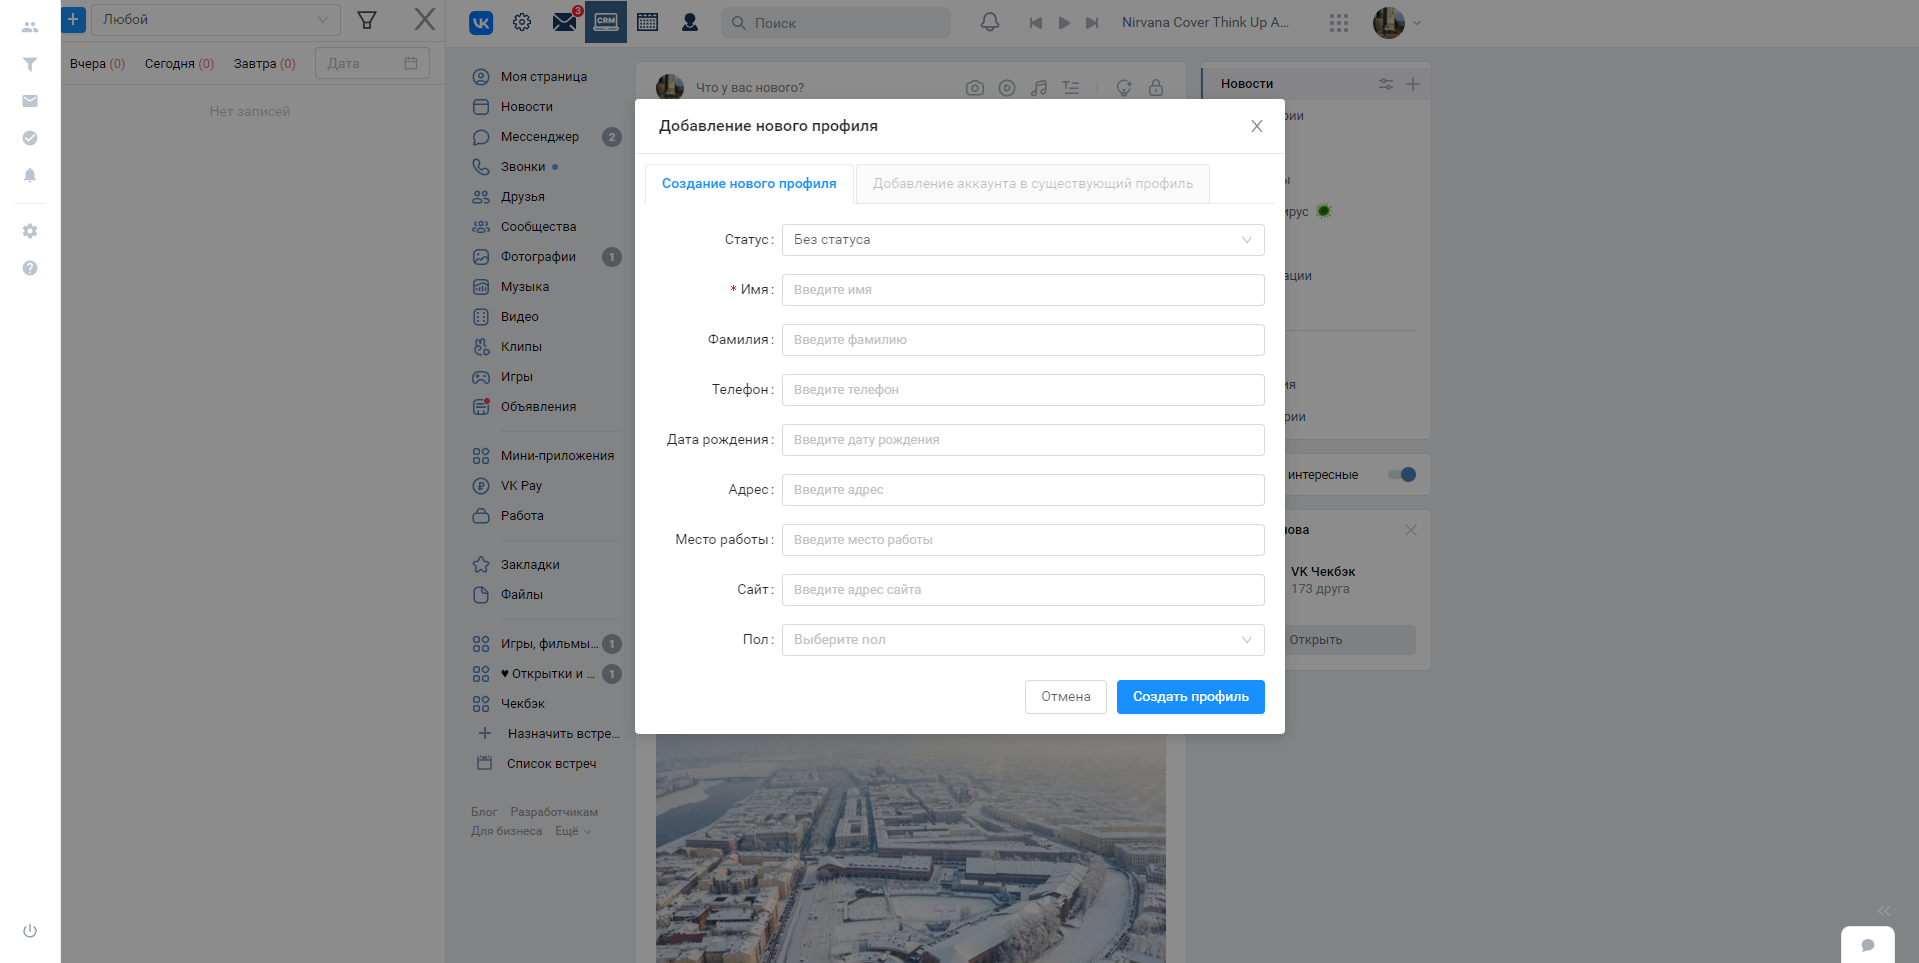The image size is (1919, 963).
Task: Focus the Телефон input field
Action: click(x=1023, y=390)
